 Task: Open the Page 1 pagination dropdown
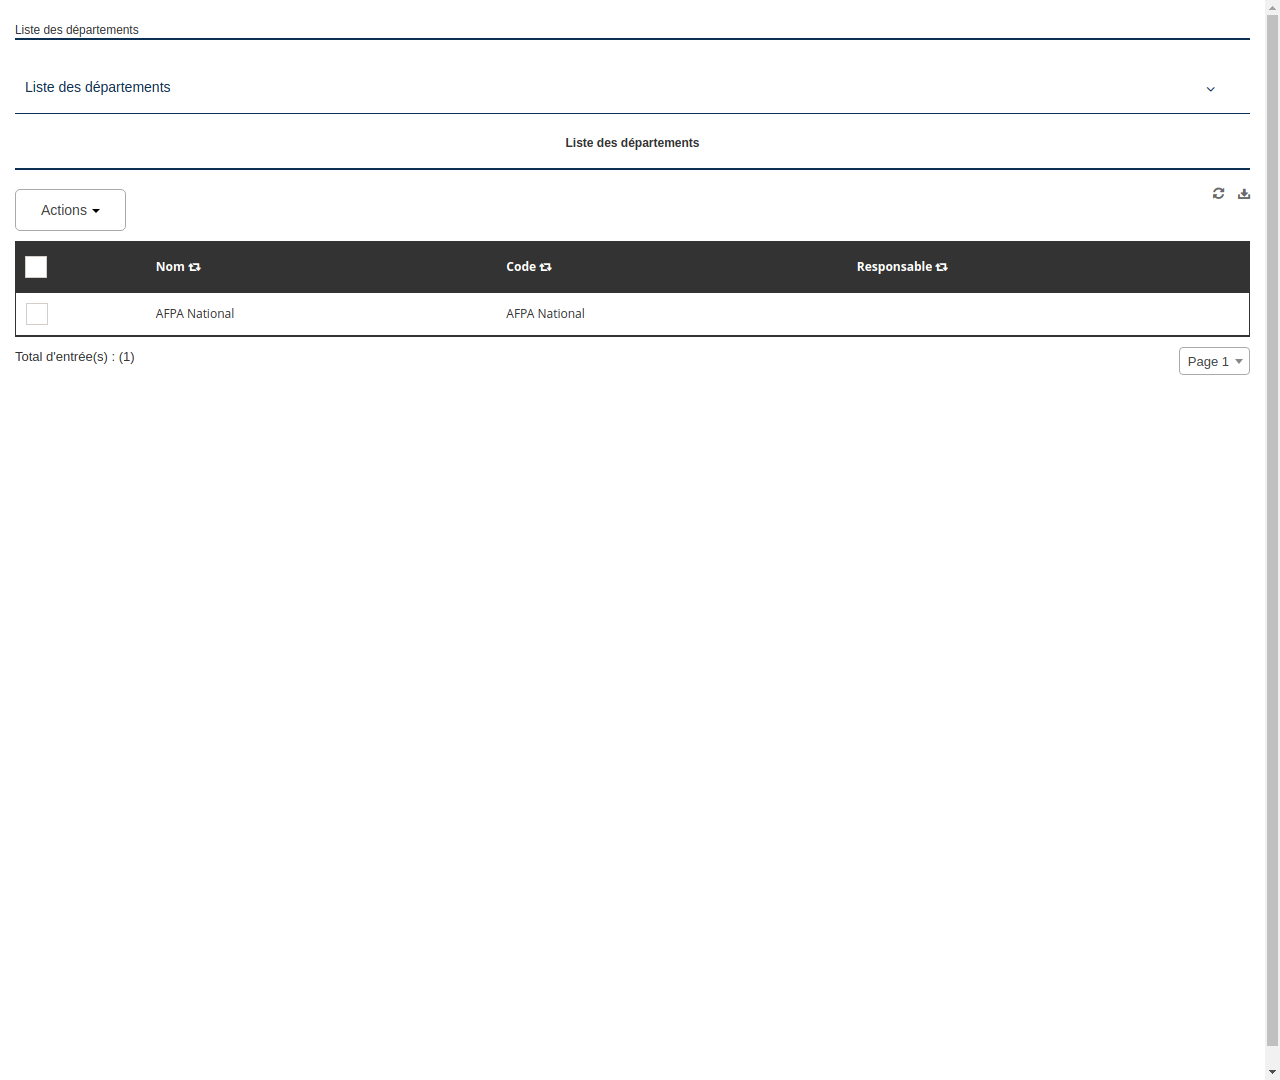coord(1214,361)
